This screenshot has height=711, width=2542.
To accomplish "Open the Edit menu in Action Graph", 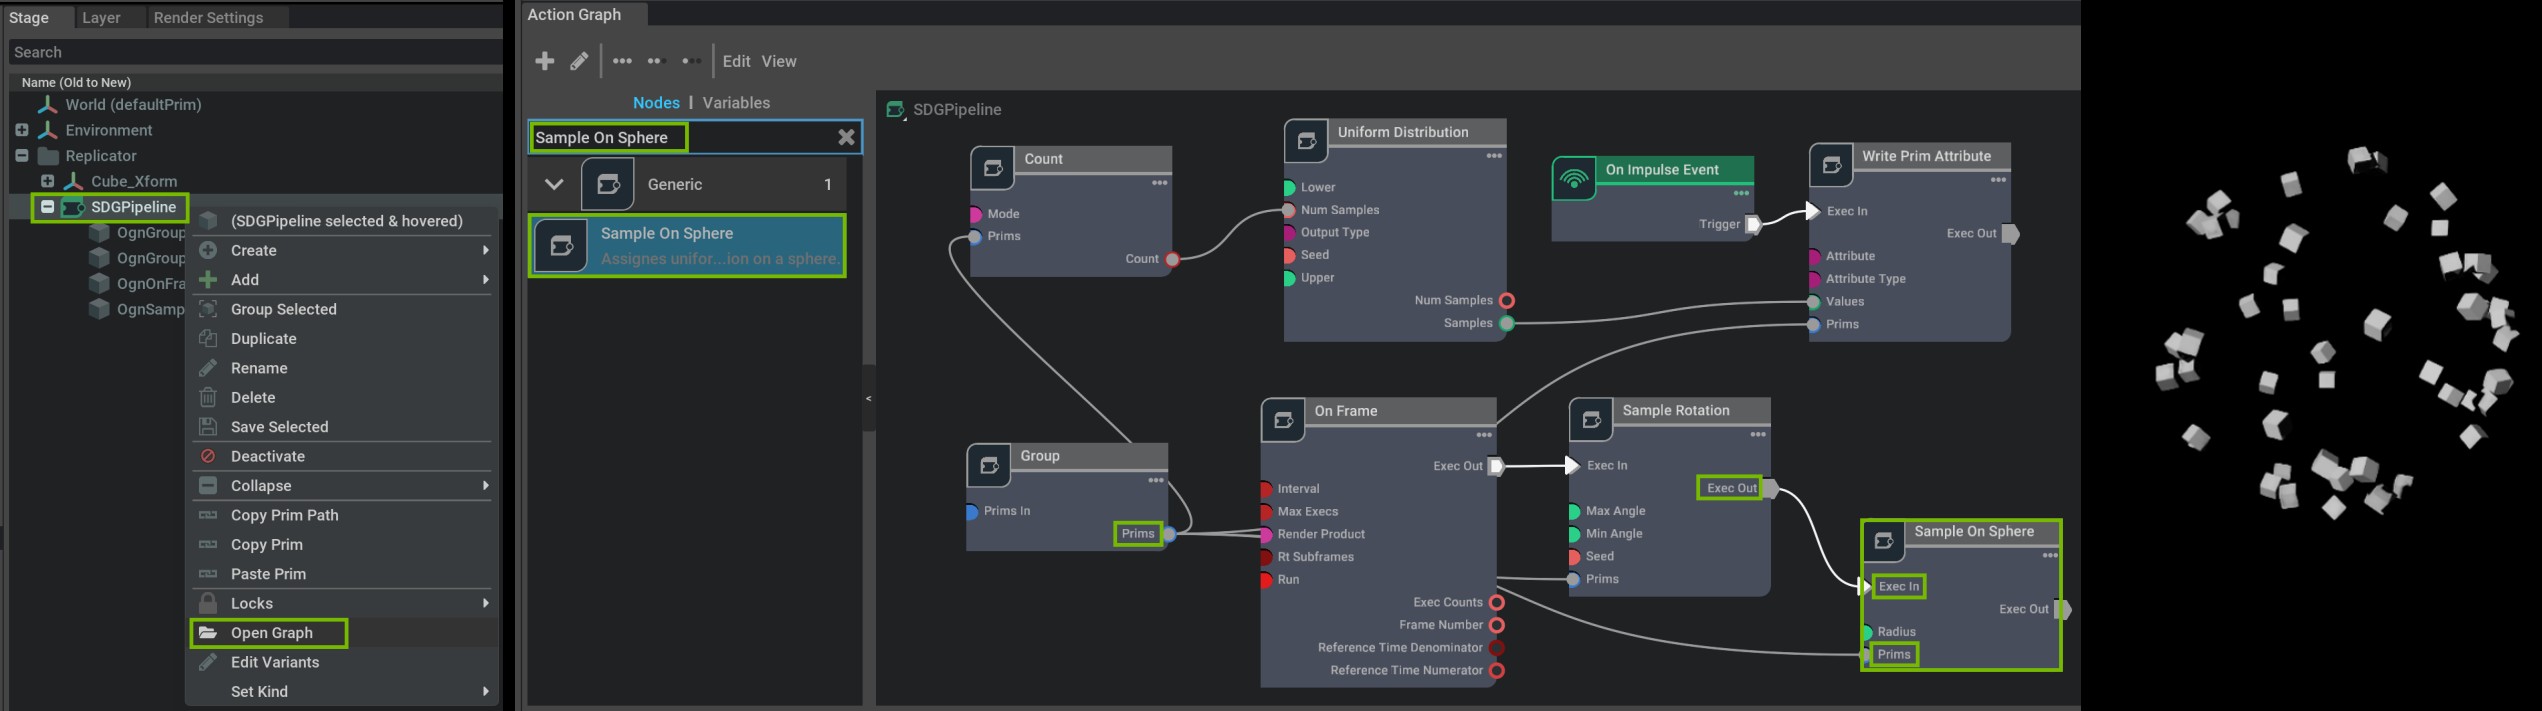I will [736, 61].
